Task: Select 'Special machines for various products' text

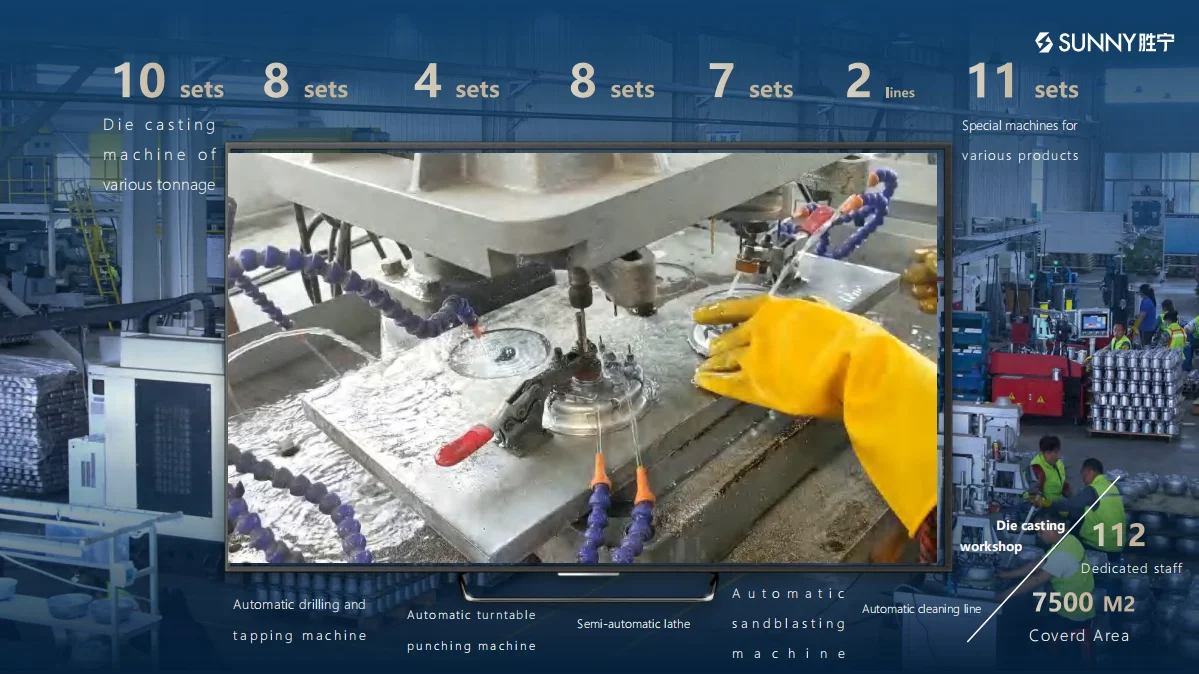Action: [x=1019, y=140]
